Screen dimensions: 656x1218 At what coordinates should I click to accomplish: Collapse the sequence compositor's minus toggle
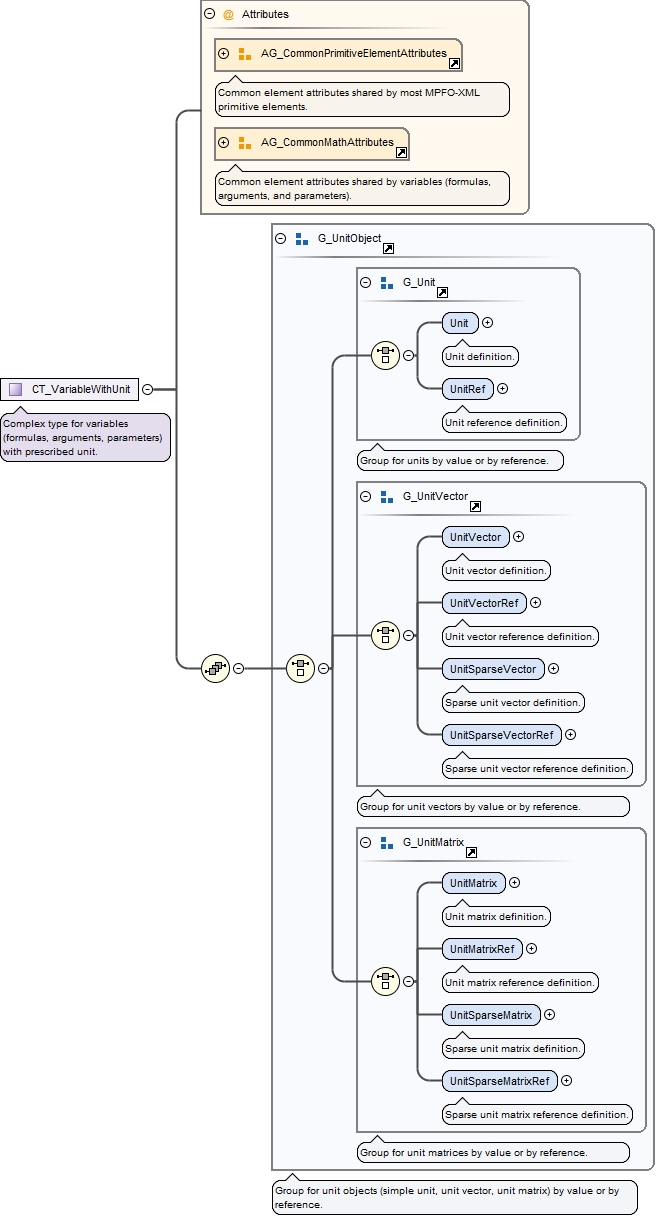[238, 668]
